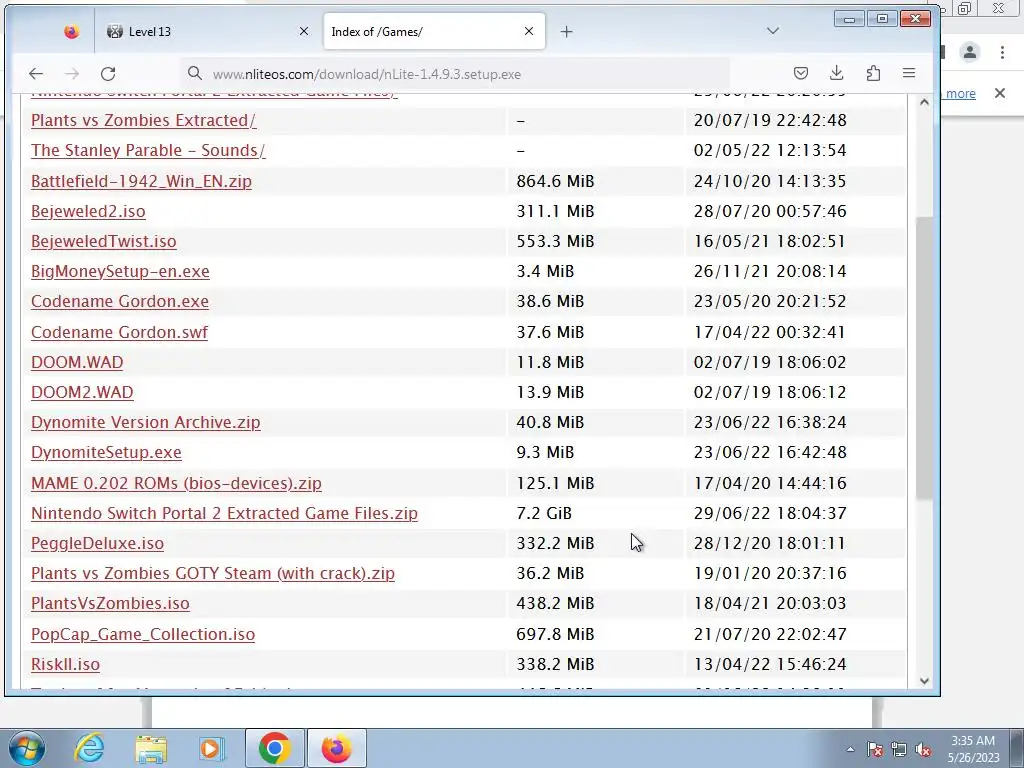
Task: Download BigMoneySetup-en.exe
Action: (120, 271)
